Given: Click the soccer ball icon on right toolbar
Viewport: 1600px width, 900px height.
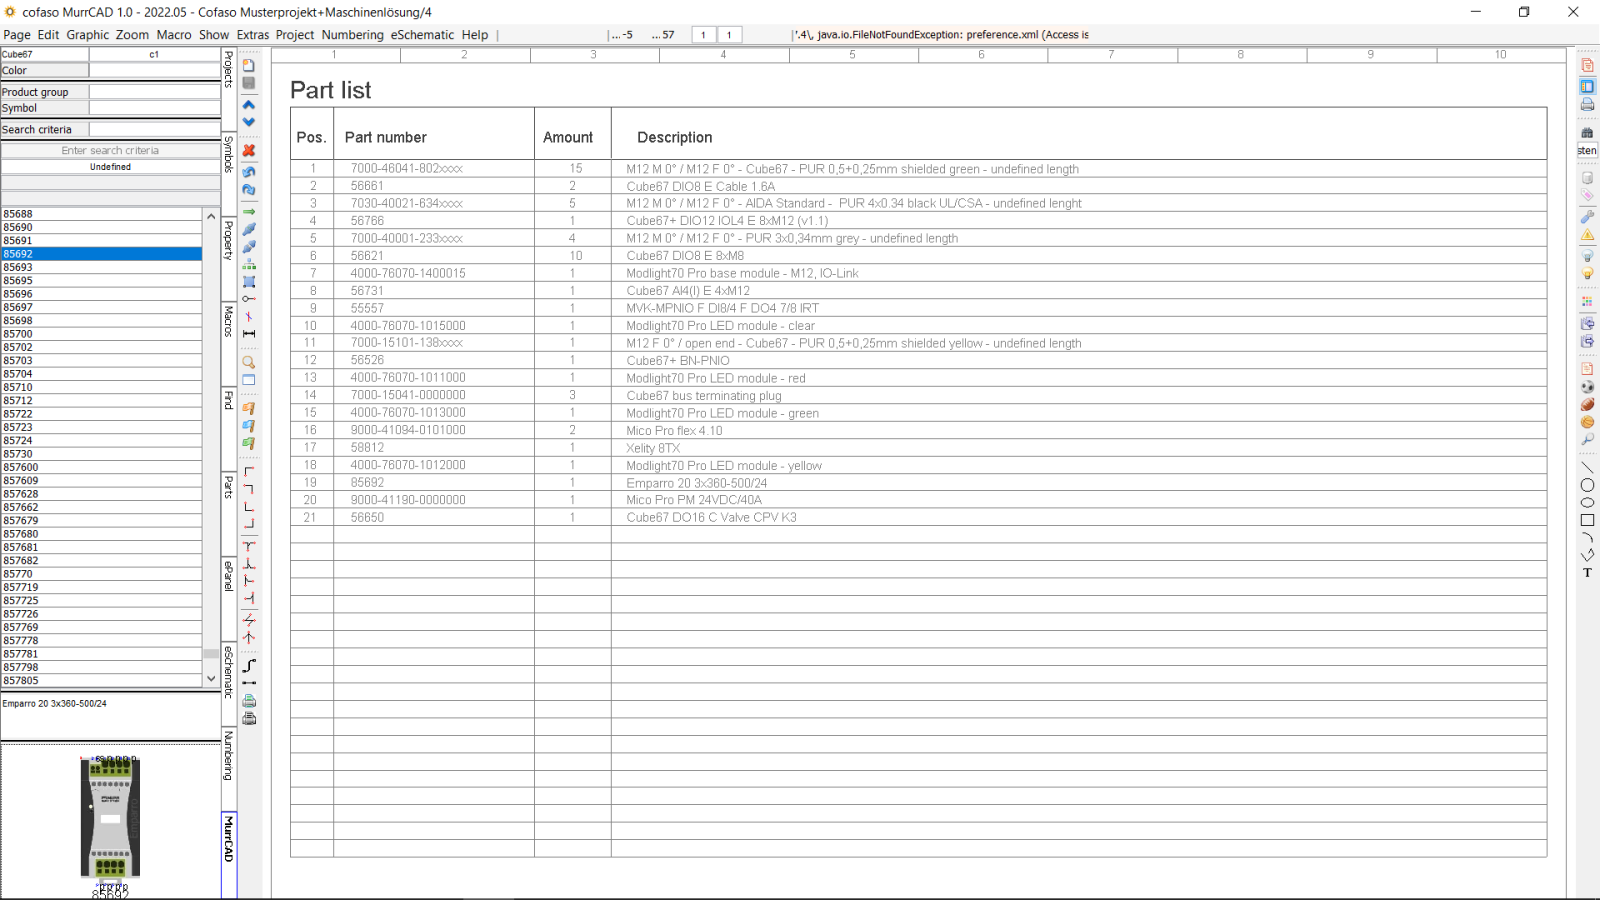Looking at the screenshot, I should point(1587,387).
